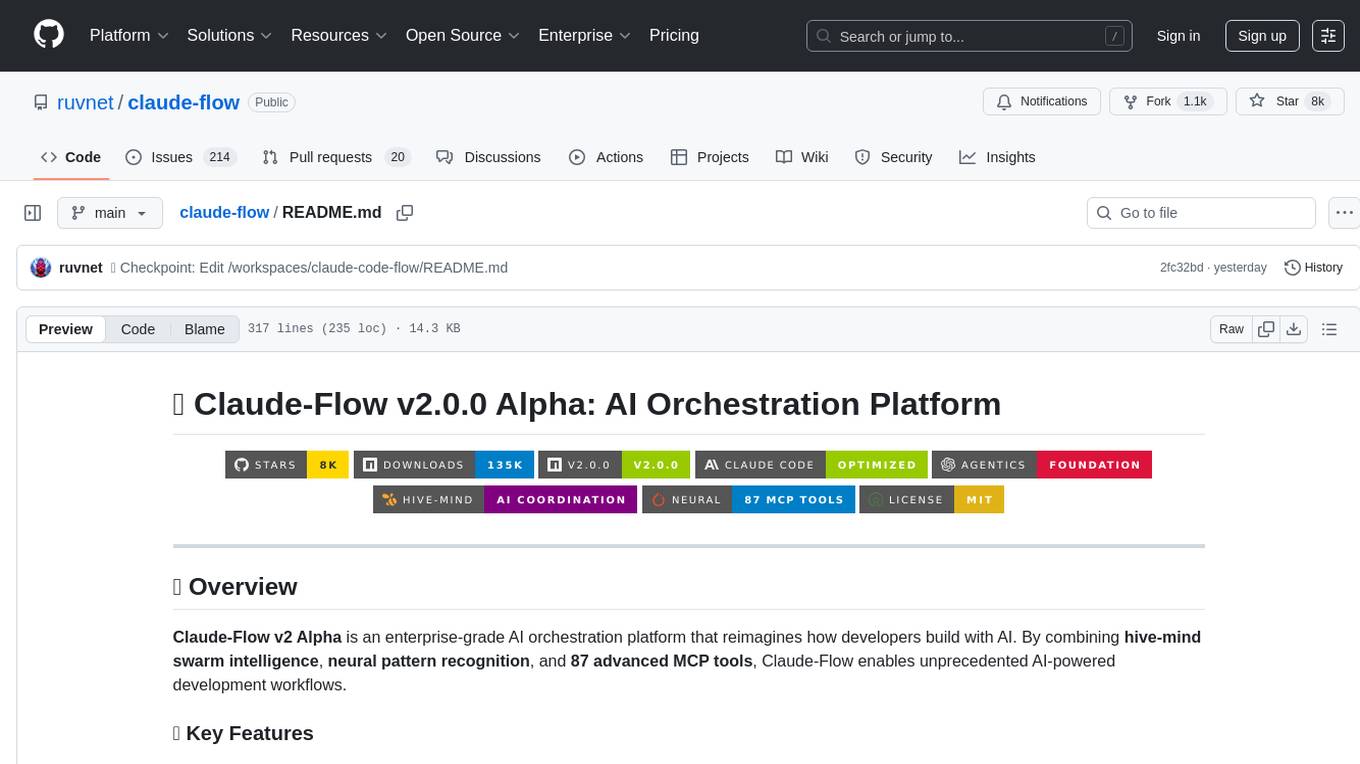Open the claude-flow repository link
This screenshot has width=1360, height=764.
click(x=183, y=102)
